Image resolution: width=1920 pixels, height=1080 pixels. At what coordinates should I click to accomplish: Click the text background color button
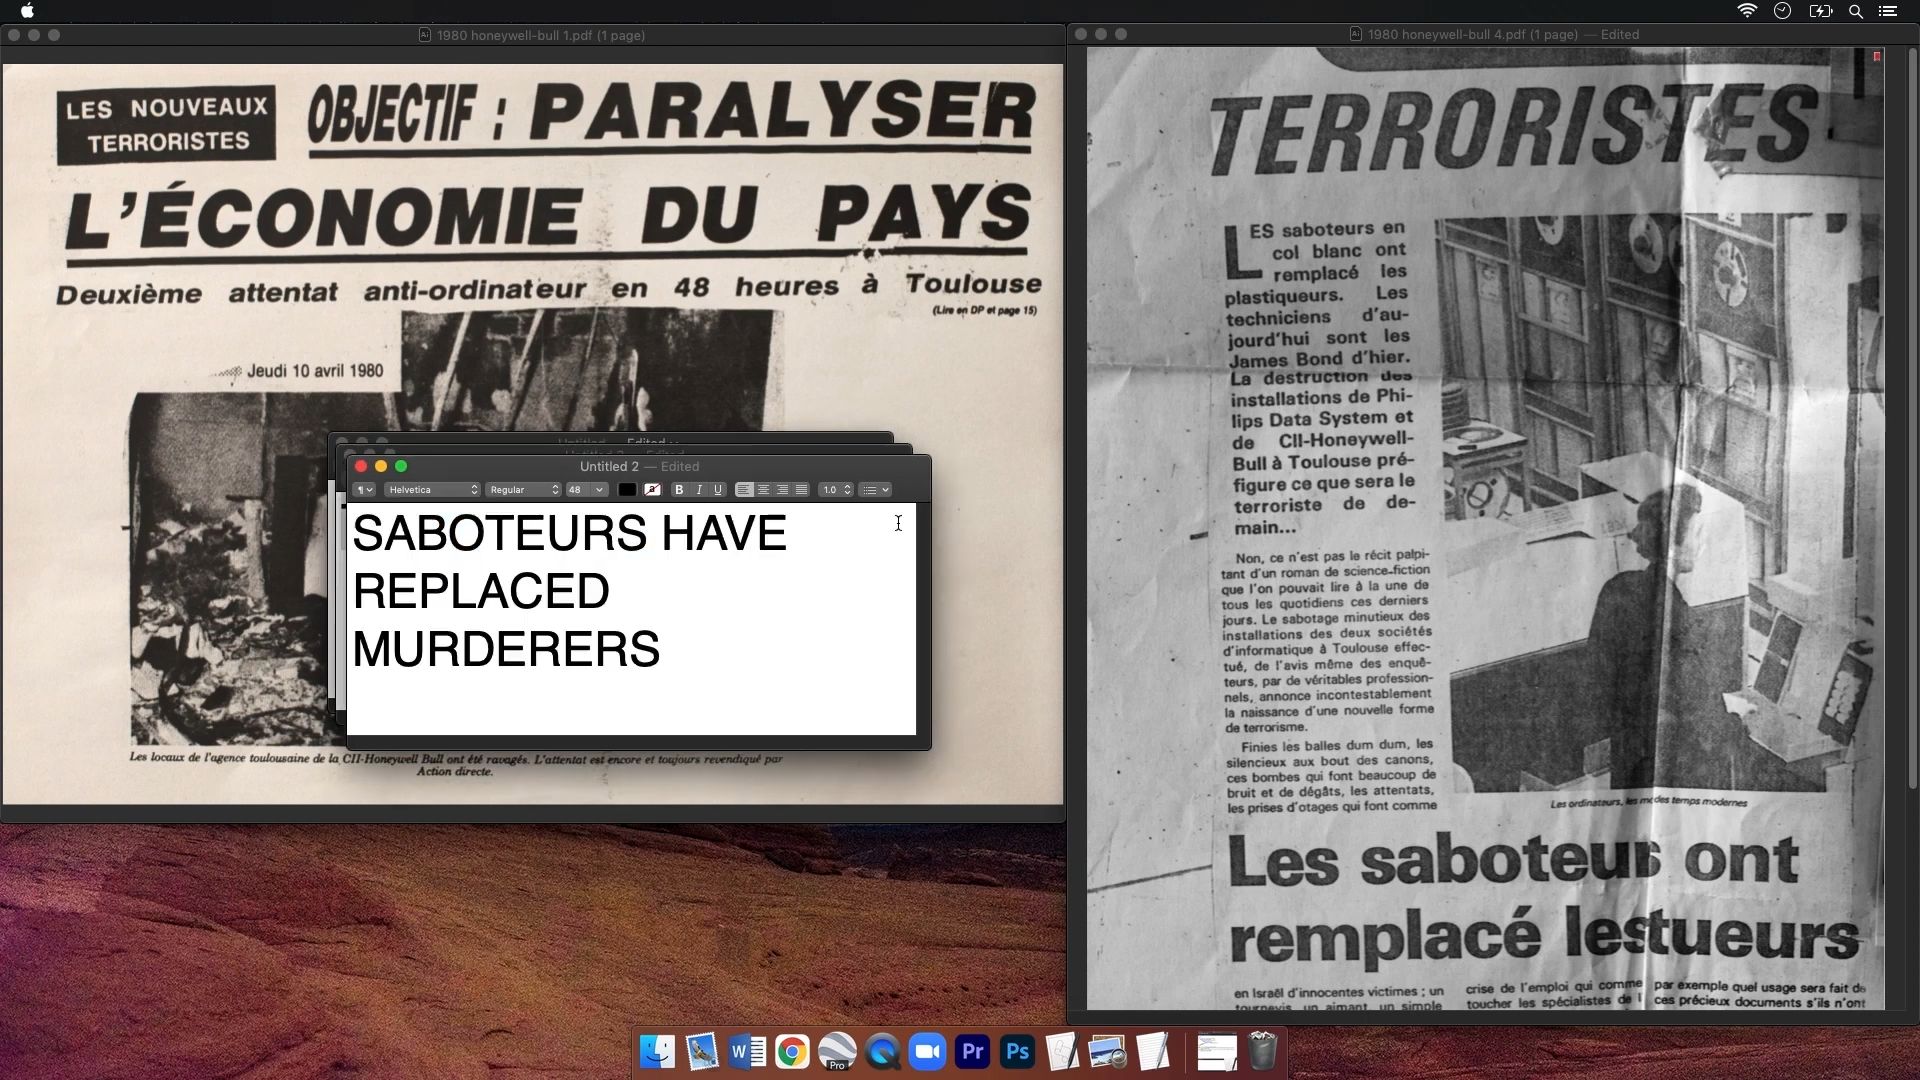652,490
